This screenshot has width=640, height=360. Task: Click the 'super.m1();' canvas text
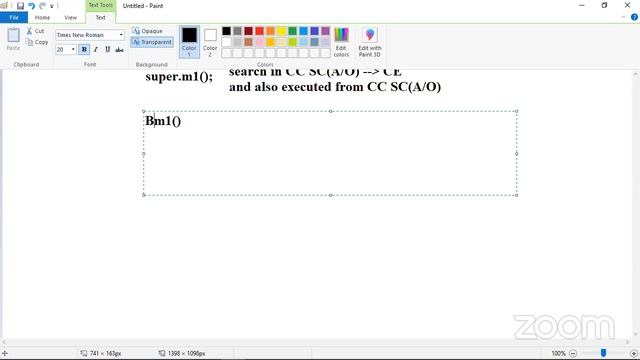[x=179, y=77]
